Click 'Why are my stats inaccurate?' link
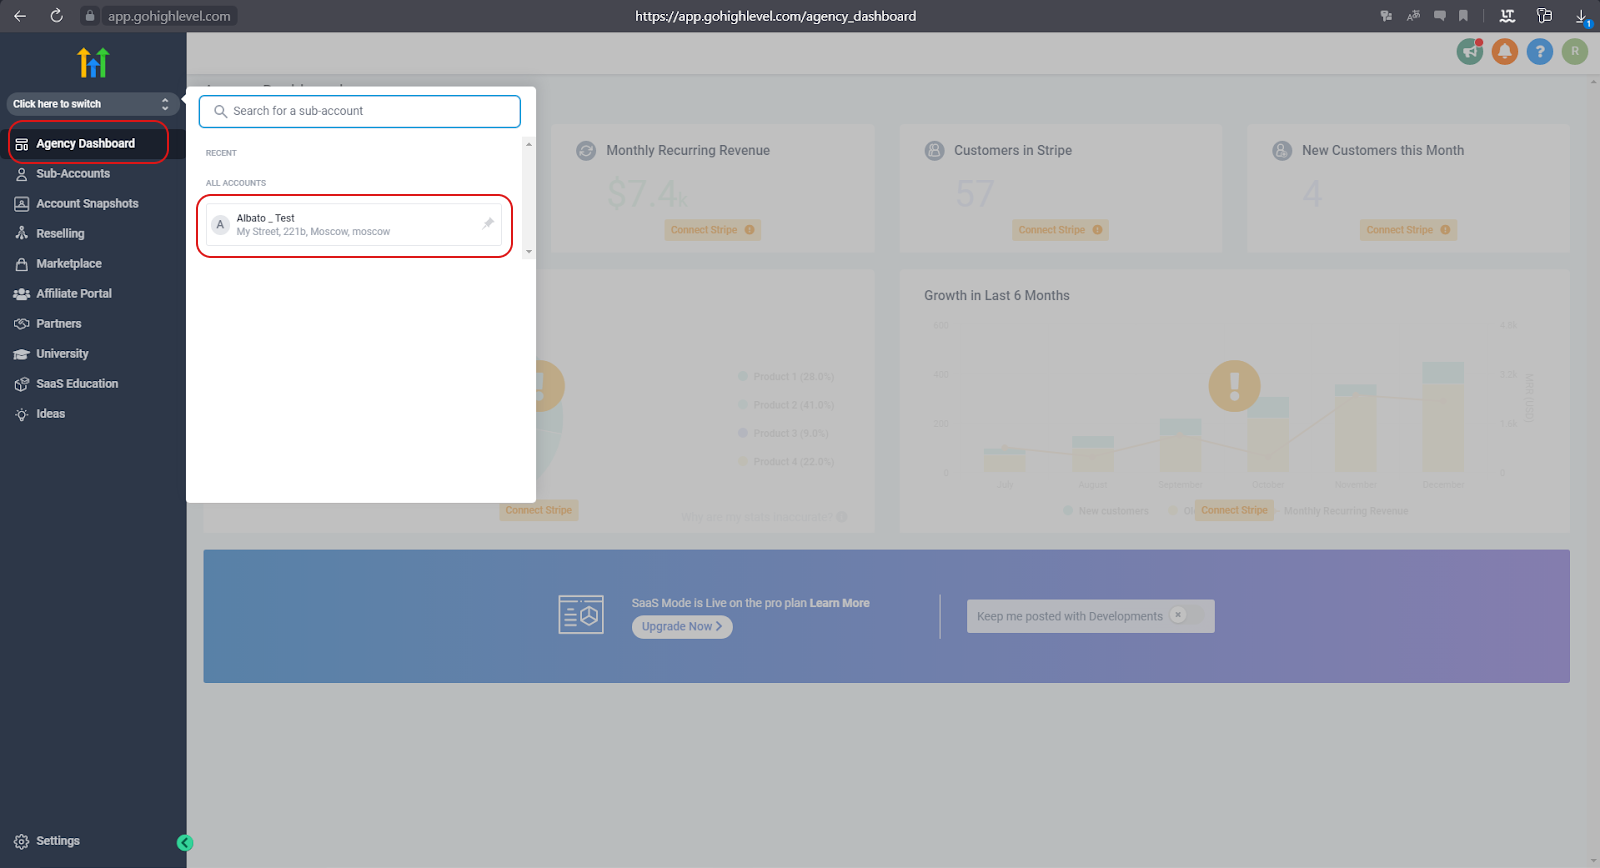The width and height of the screenshot is (1600, 868). click(764, 517)
